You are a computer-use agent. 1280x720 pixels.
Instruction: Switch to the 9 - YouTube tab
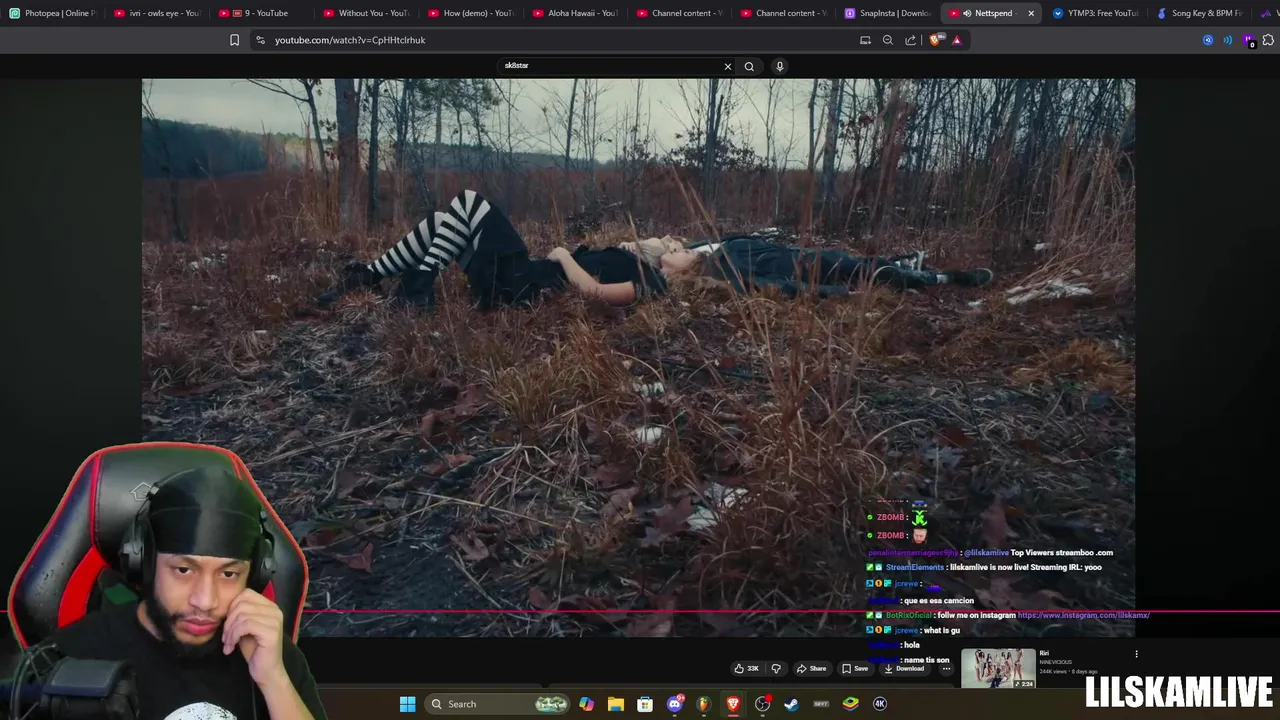click(261, 13)
